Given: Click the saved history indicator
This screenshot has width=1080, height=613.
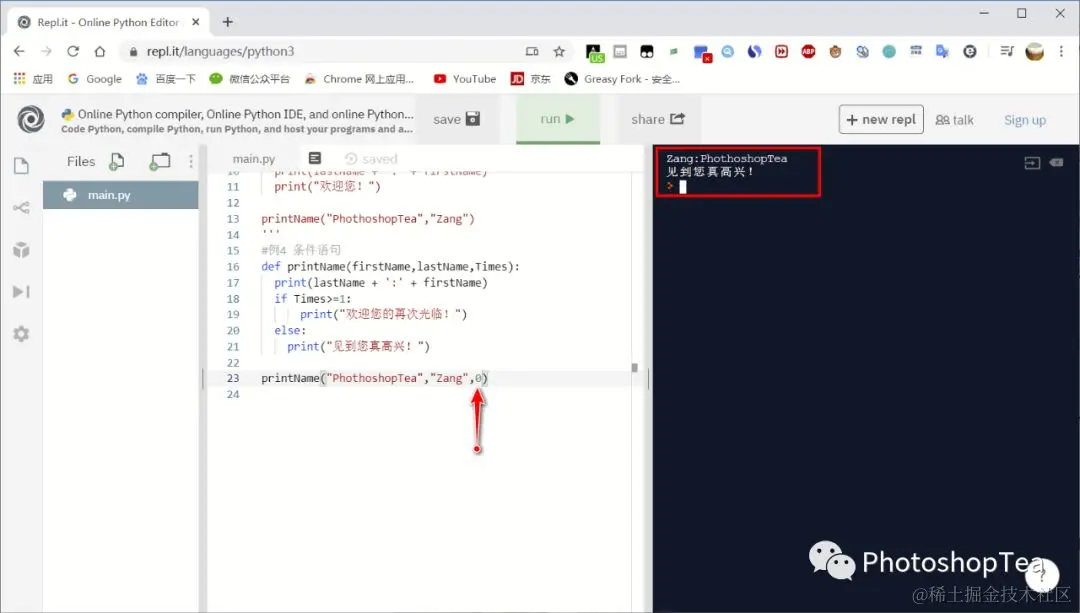Looking at the screenshot, I should pos(371,158).
